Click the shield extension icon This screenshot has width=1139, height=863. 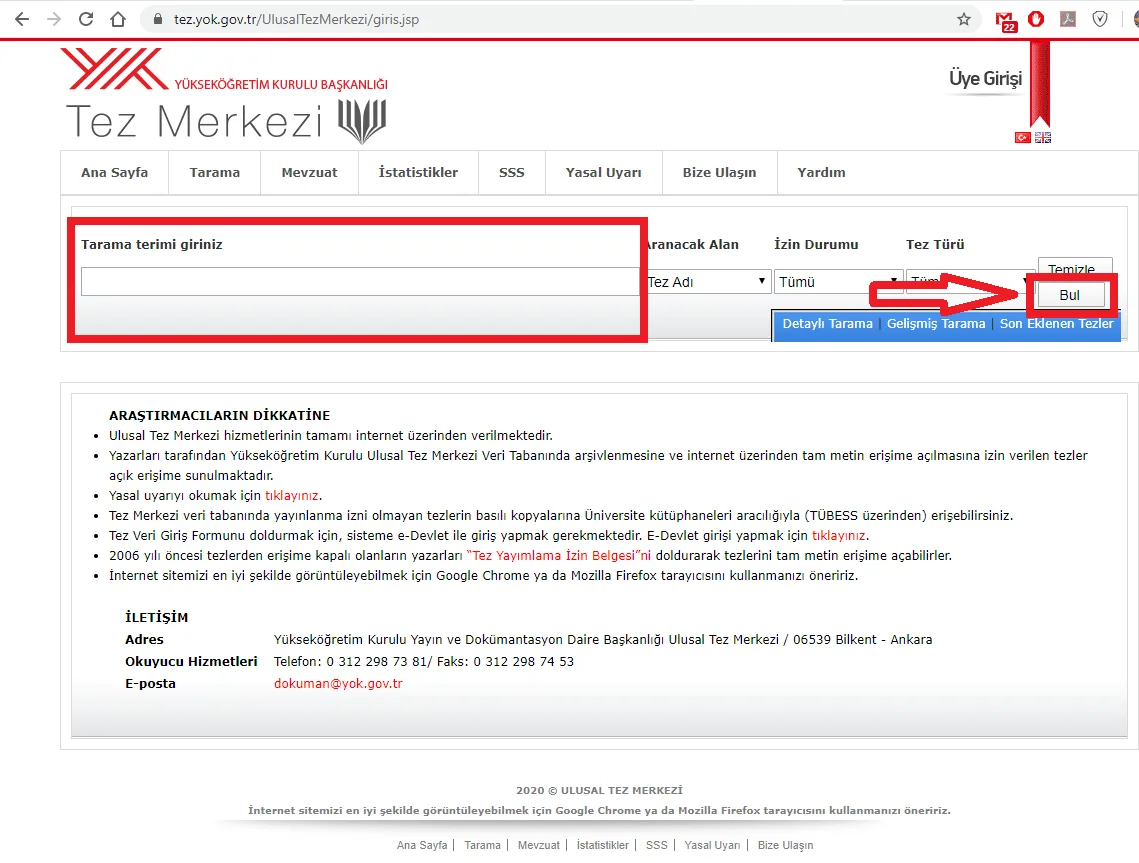(1100, 20)
